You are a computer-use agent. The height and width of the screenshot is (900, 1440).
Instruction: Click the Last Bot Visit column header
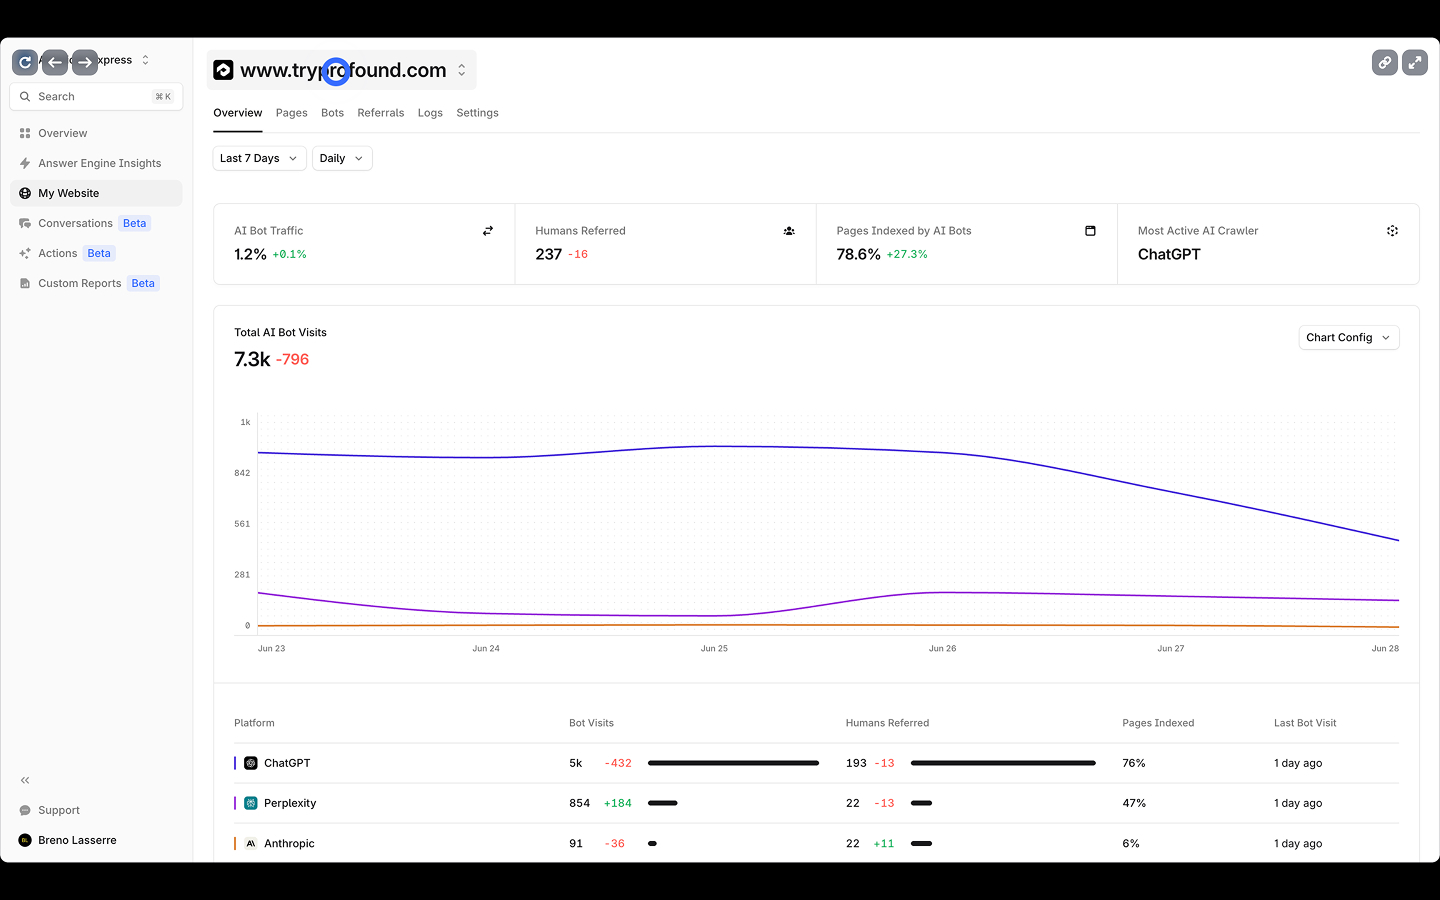[x=1305, y=723]
